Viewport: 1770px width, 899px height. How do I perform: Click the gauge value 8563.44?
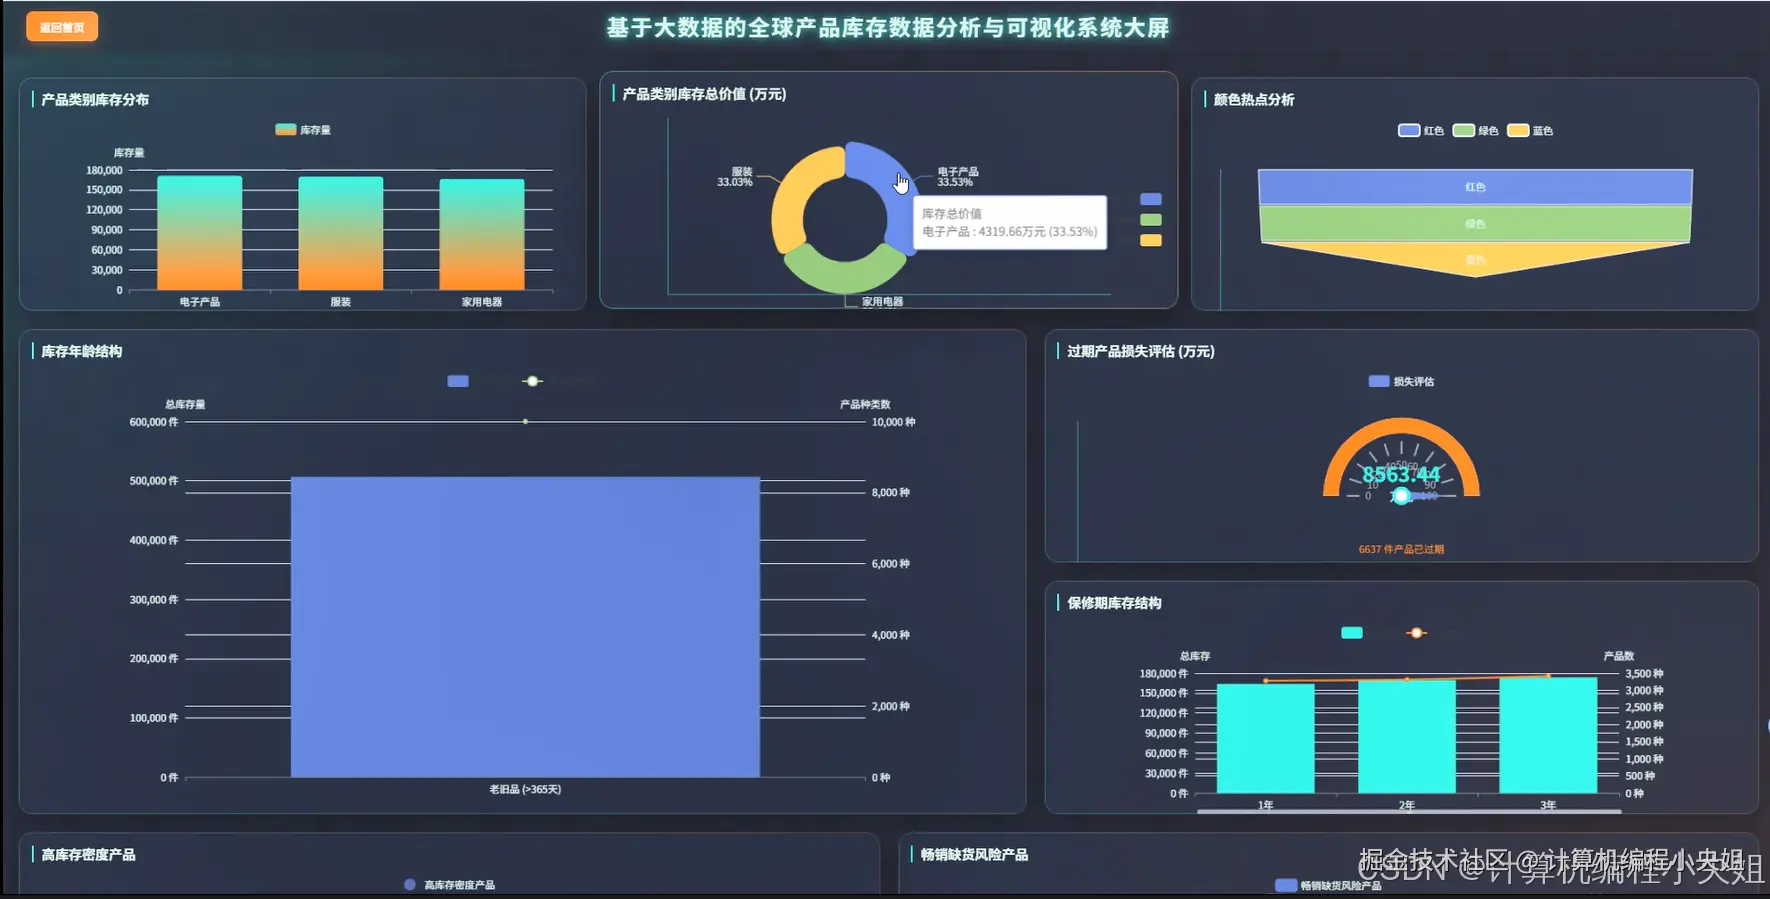pos(1401,474)
